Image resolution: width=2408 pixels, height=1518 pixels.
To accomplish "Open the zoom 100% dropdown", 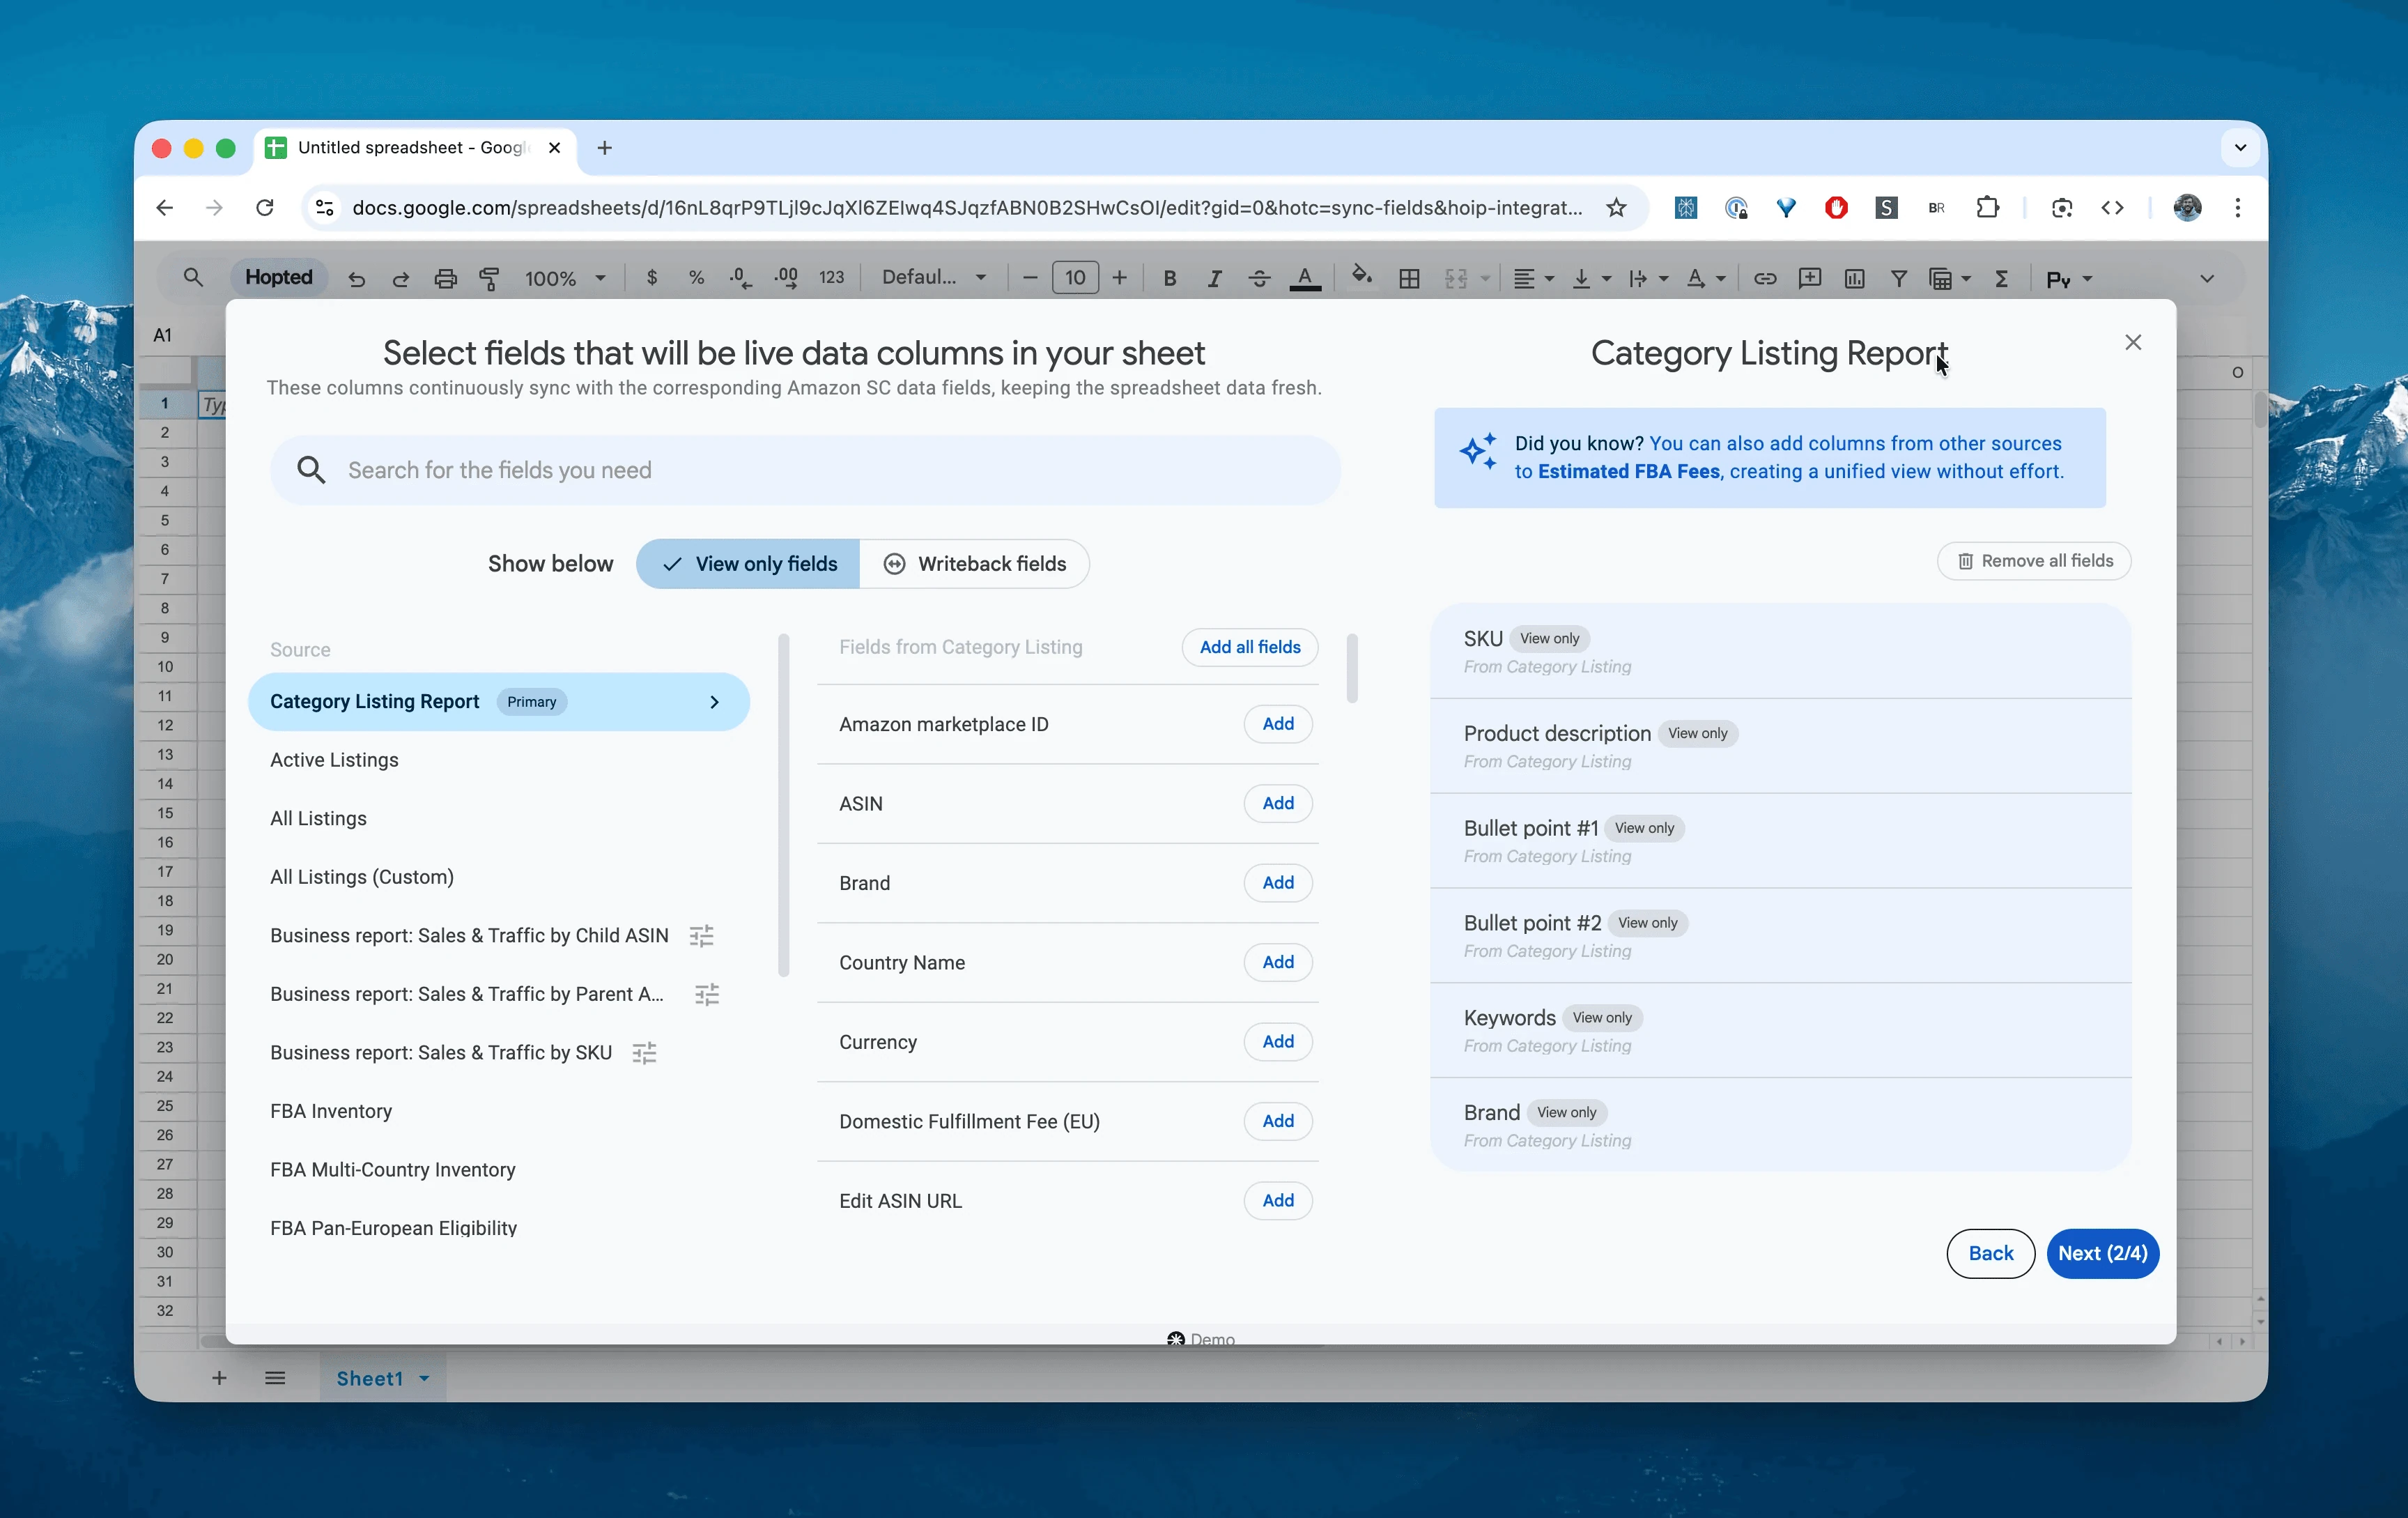I will pos(565,279).
